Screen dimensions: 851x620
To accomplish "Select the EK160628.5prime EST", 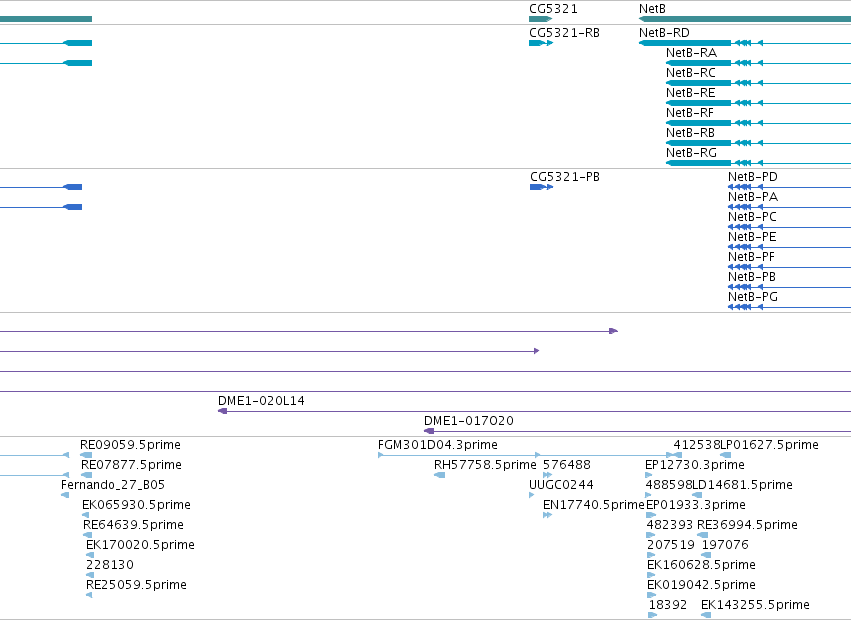I will pyautogui.click(x=701, y=565).
